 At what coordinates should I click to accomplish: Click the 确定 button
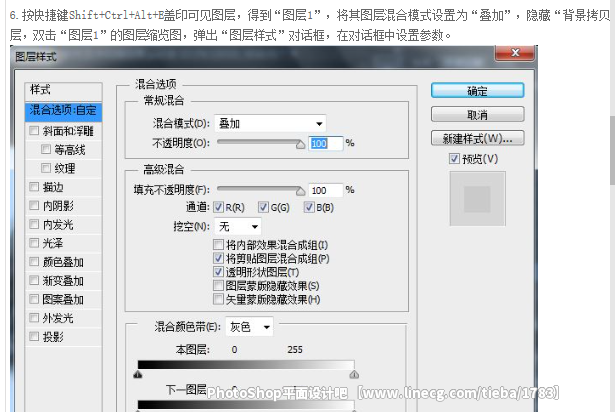(x=477, y=91)
